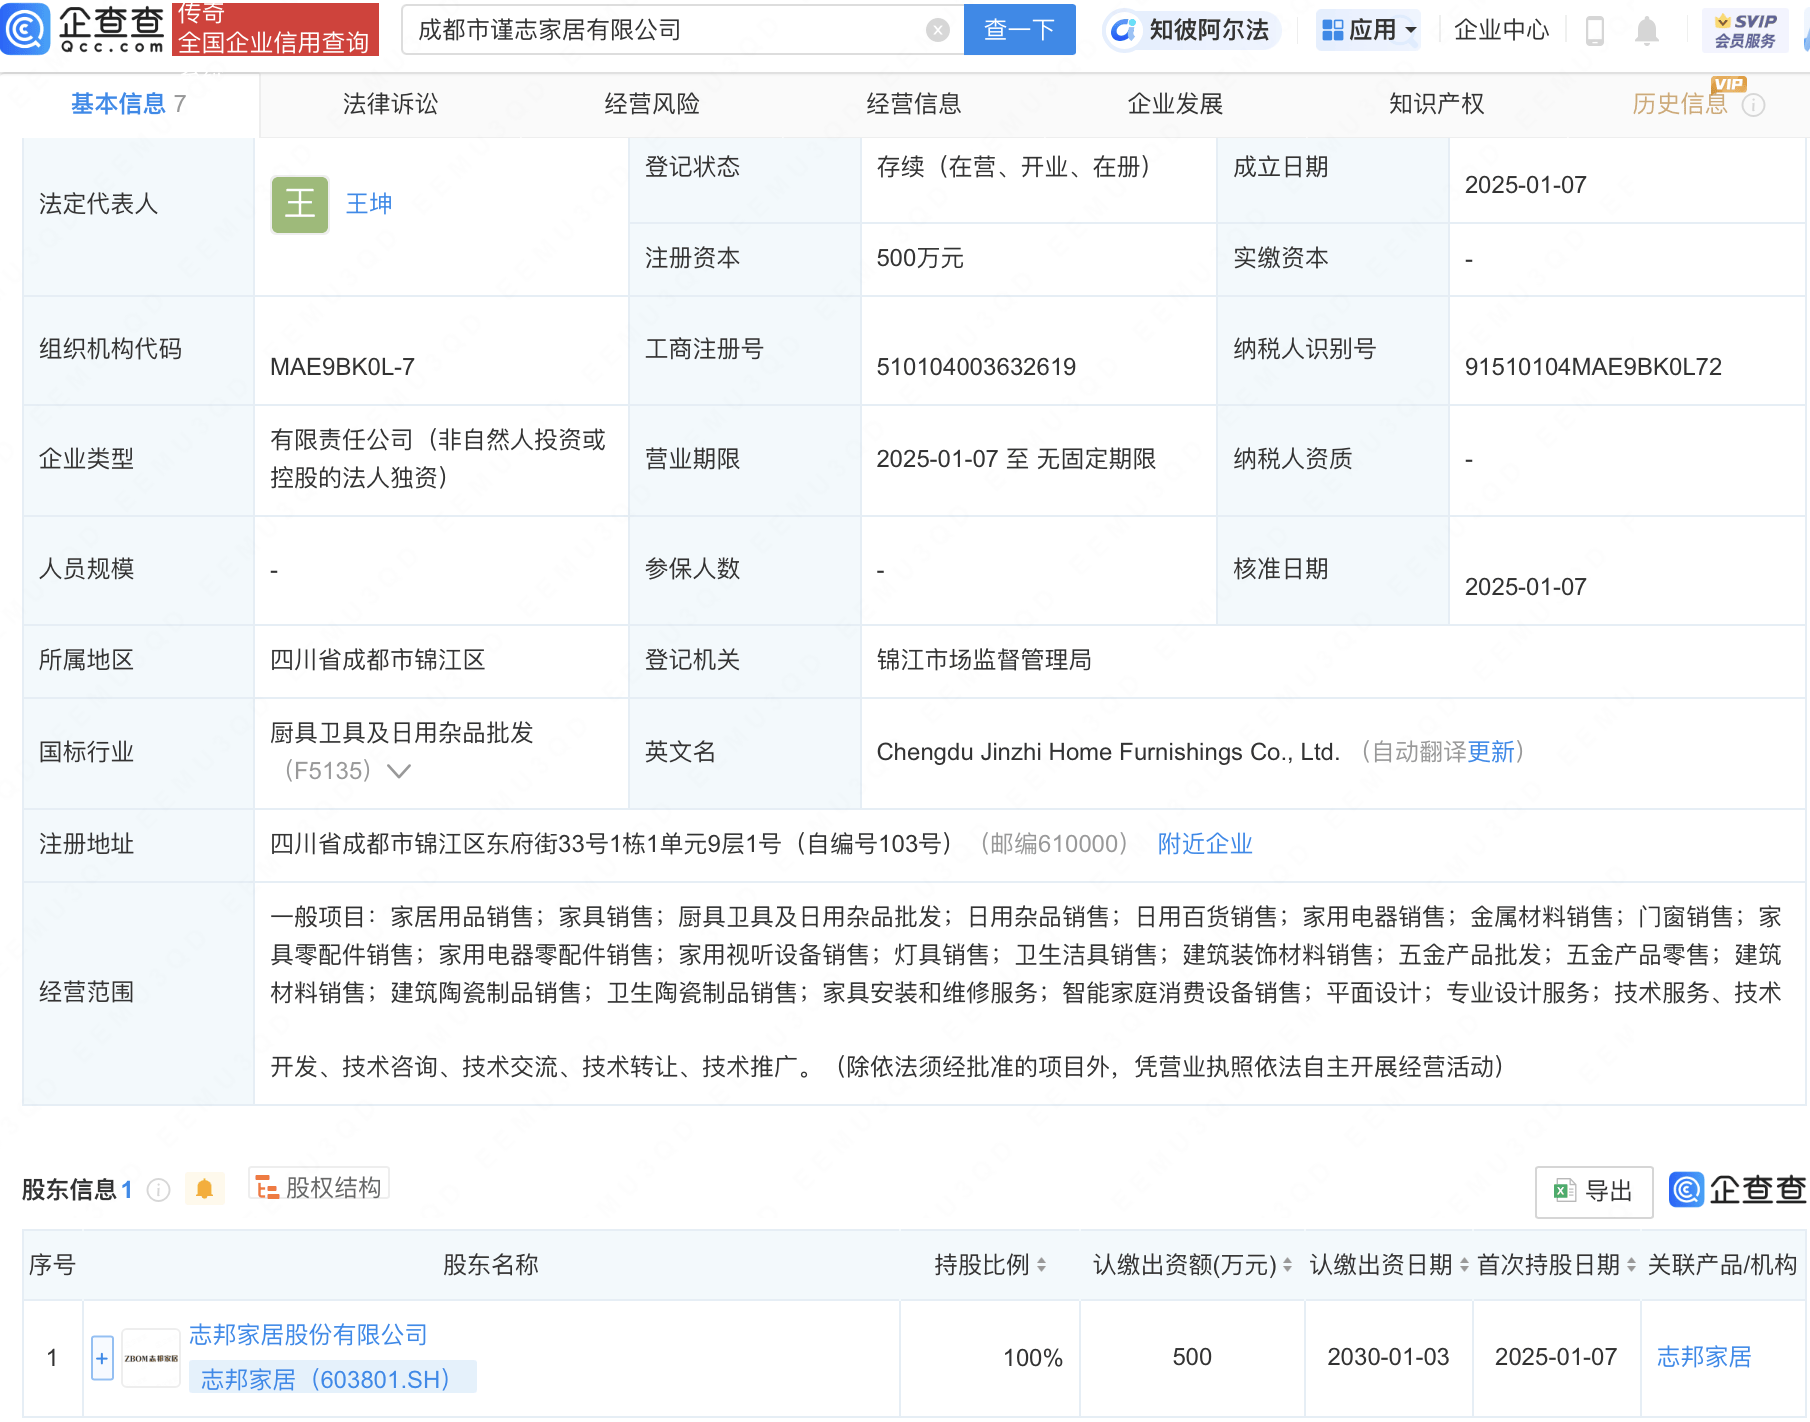The image size is (1810, 1422).
Task: Click the 知彼阿尔法 icon
Action: click(x=1124, y=29)
